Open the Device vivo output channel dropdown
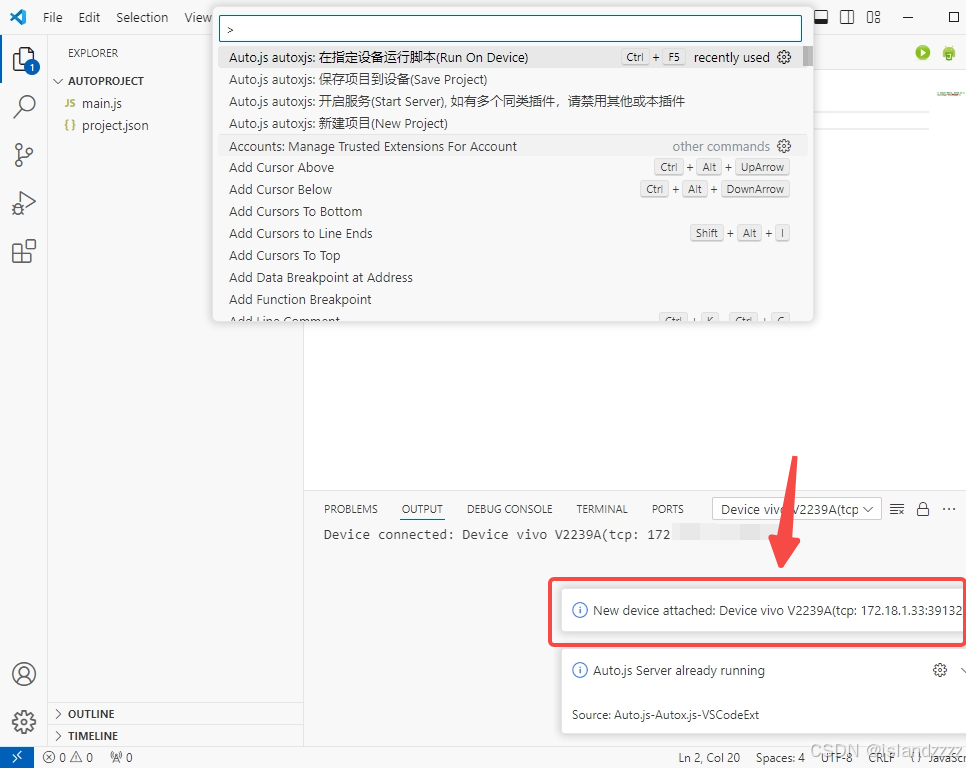The width and height of the screenshot is (966, 768). tap(797, 509)
